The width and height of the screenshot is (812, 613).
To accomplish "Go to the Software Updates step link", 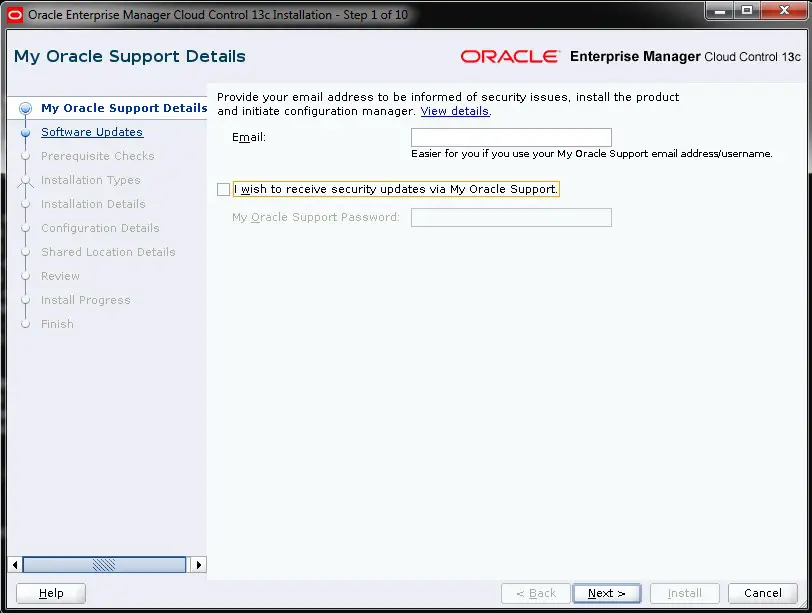I will (x=92, y=132).
